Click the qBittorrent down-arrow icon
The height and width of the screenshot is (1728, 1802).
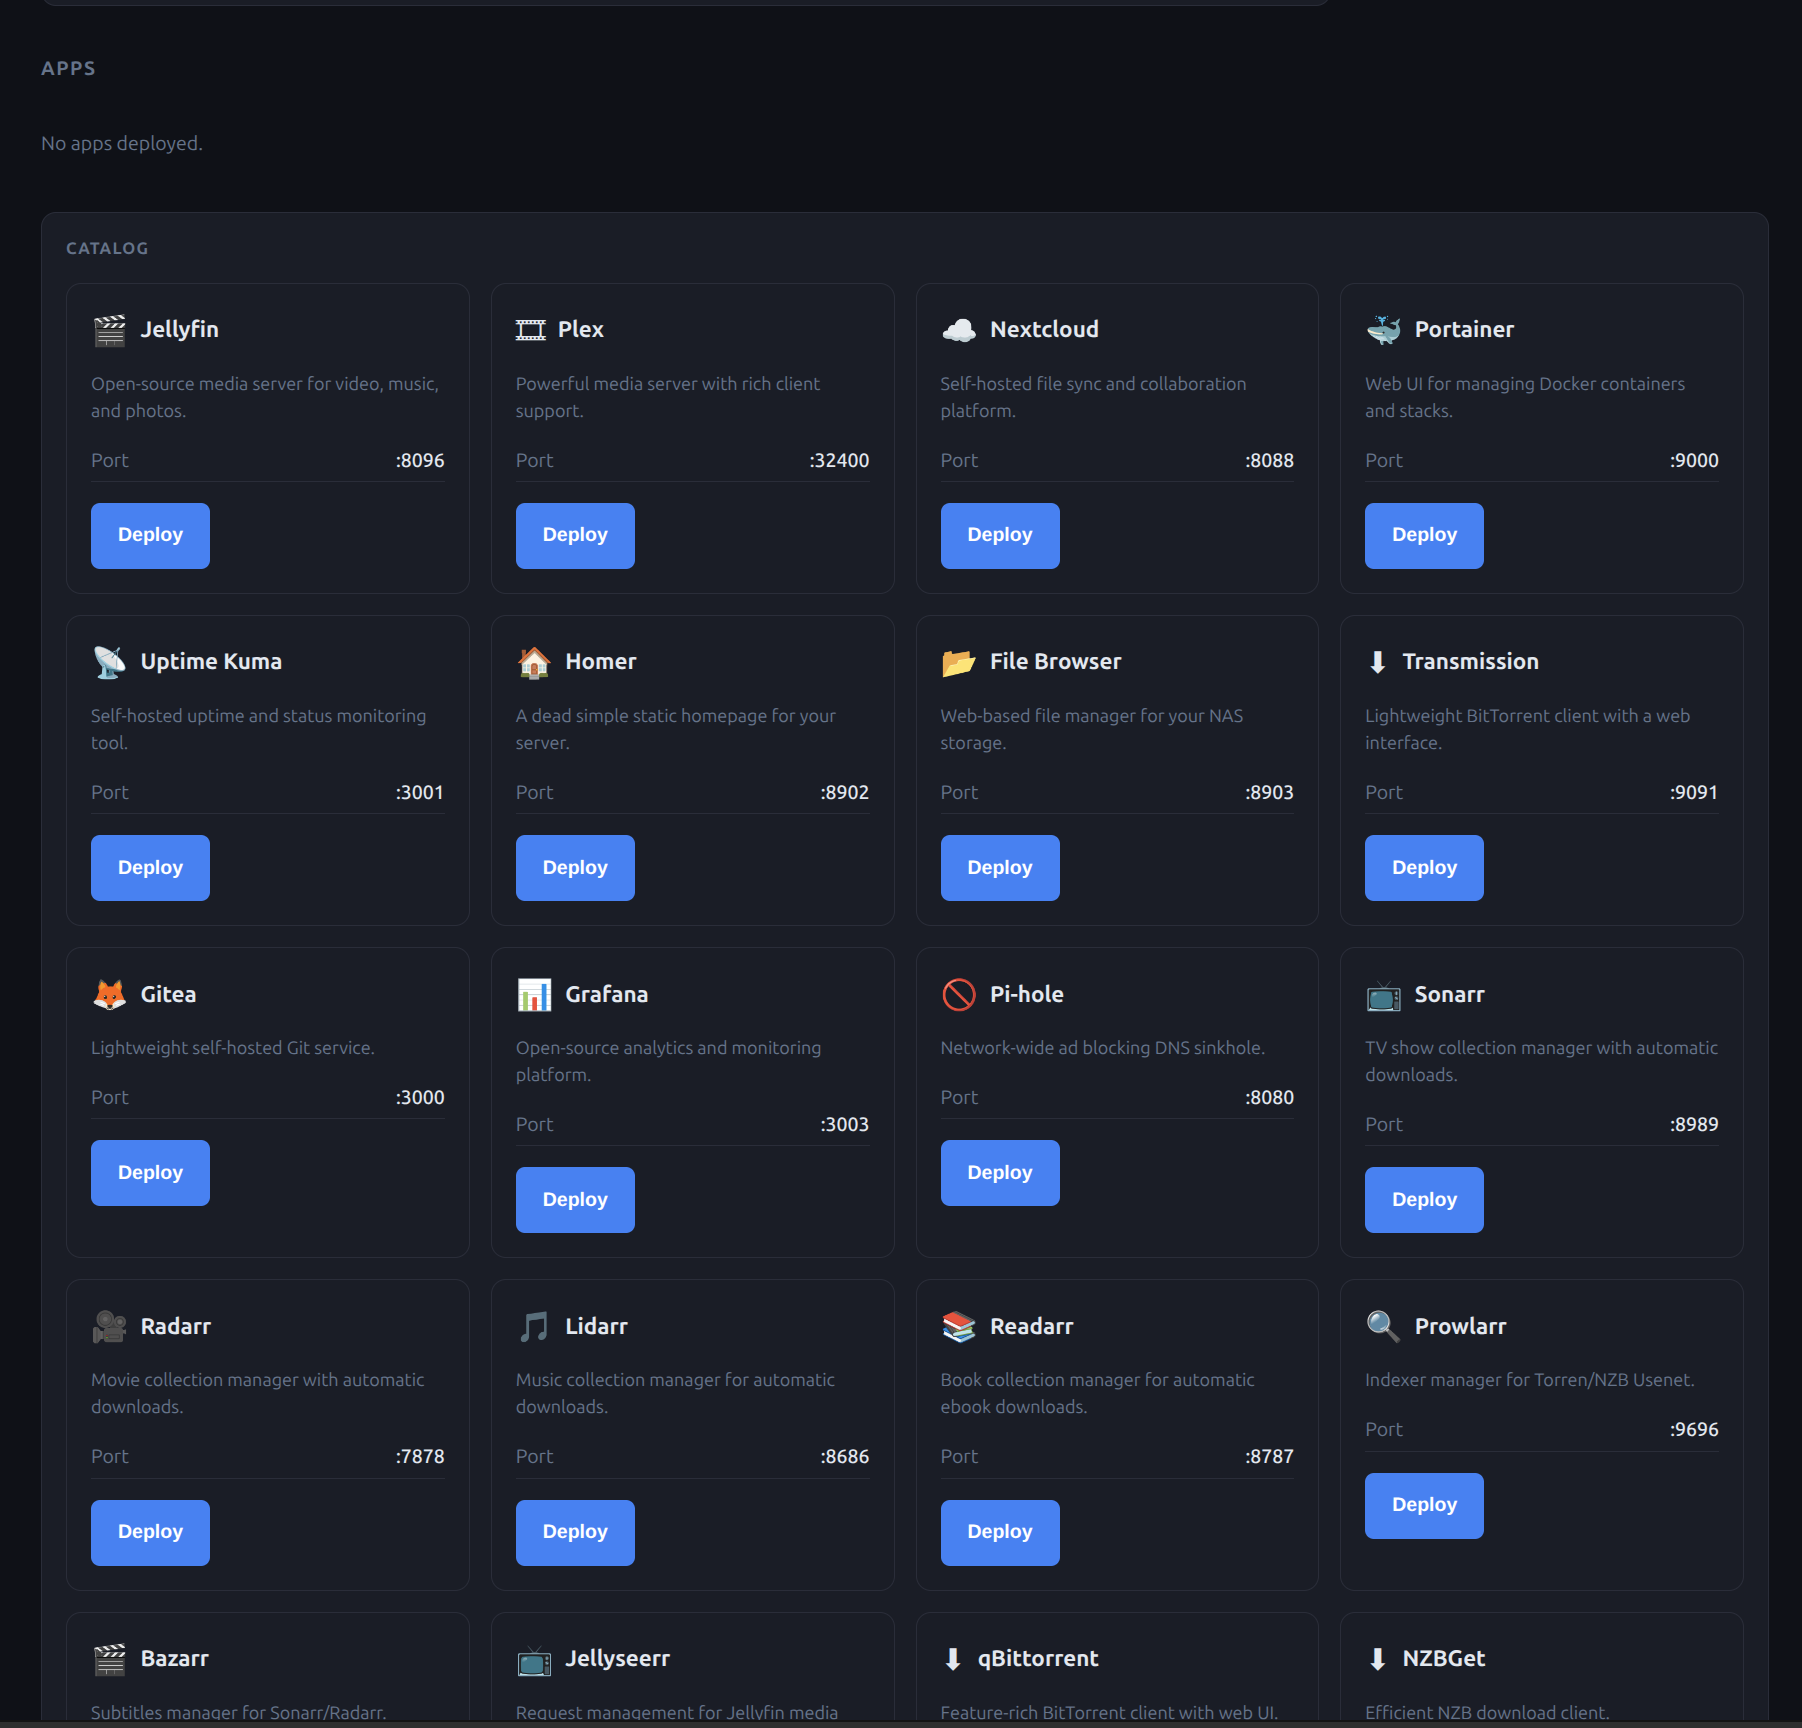pyautogui.click(x=953, y=1659)
